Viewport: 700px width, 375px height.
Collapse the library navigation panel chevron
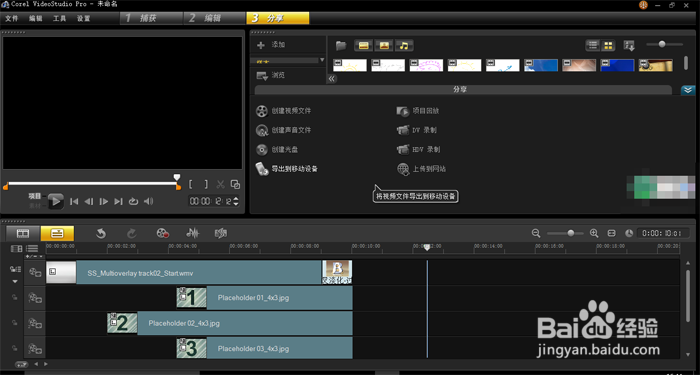[332, 79]
